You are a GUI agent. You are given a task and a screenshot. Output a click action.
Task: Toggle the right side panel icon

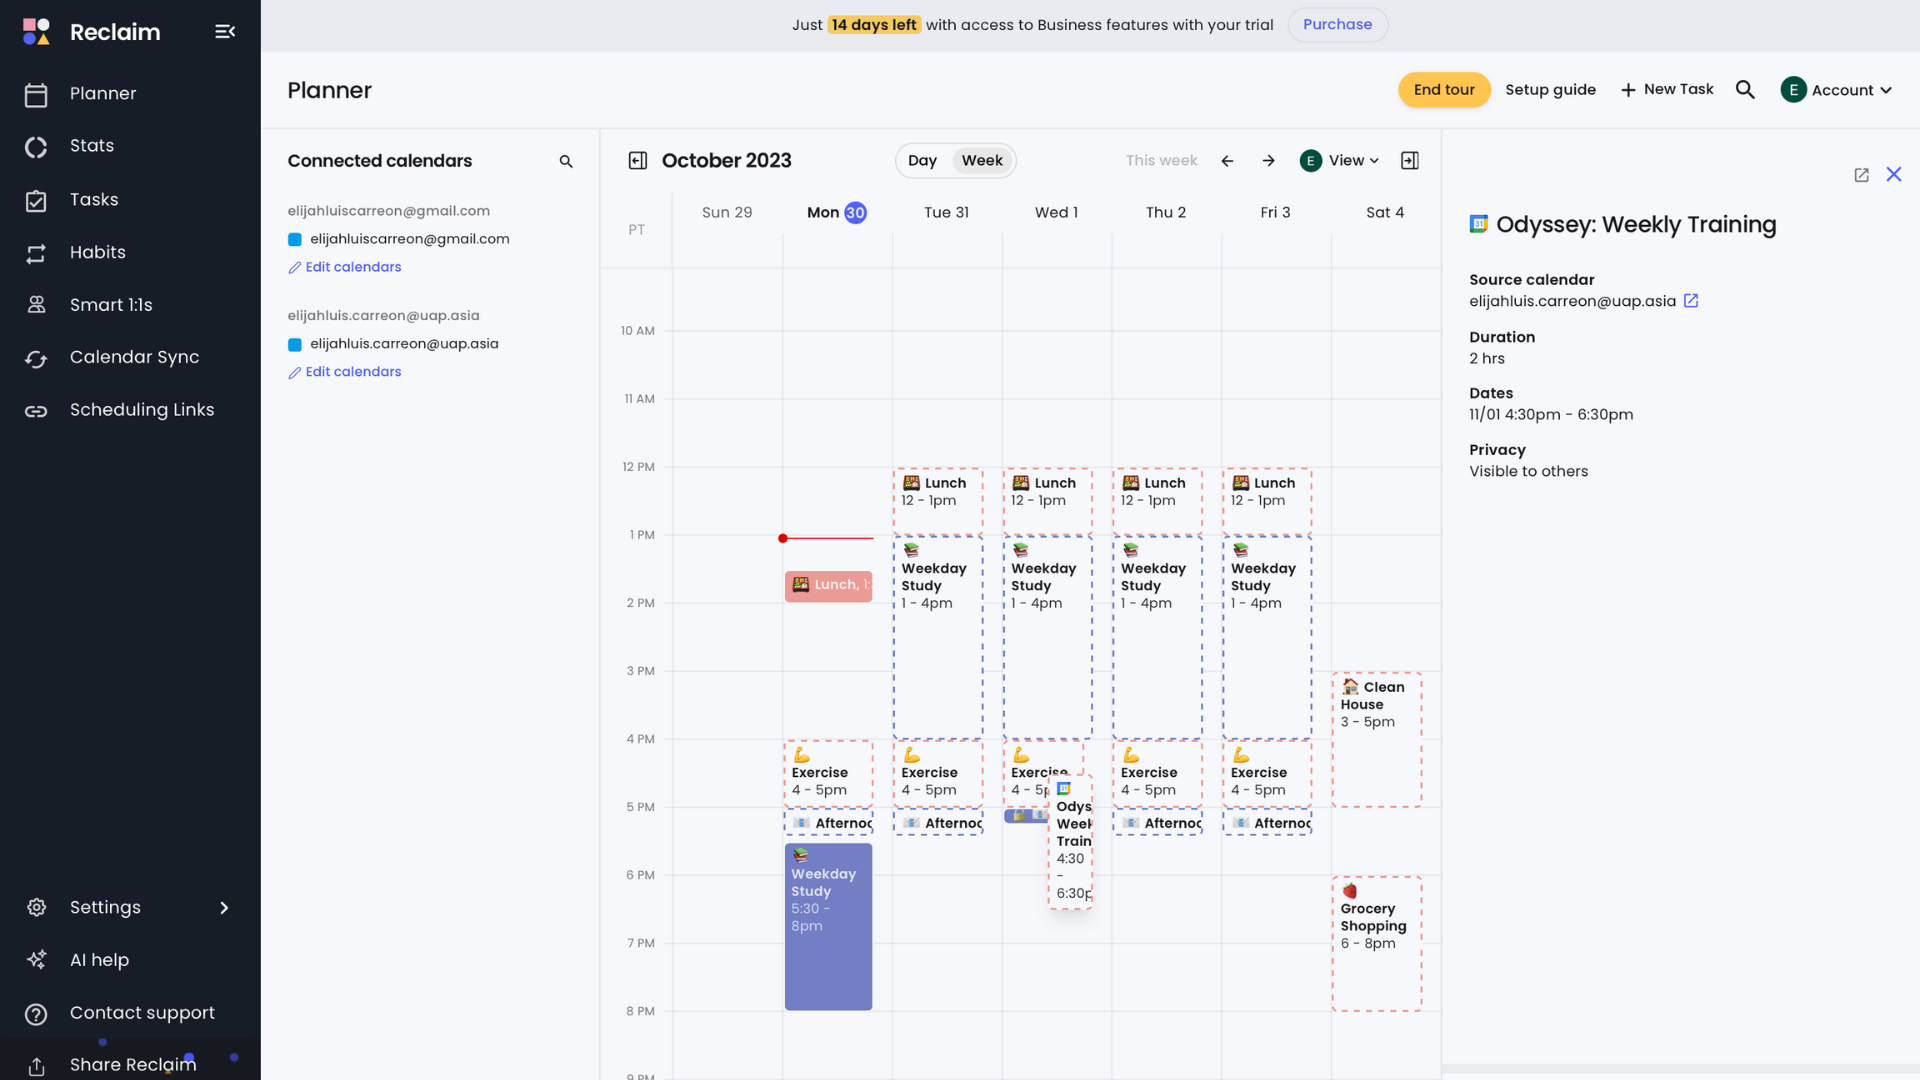pos(1410,161)
